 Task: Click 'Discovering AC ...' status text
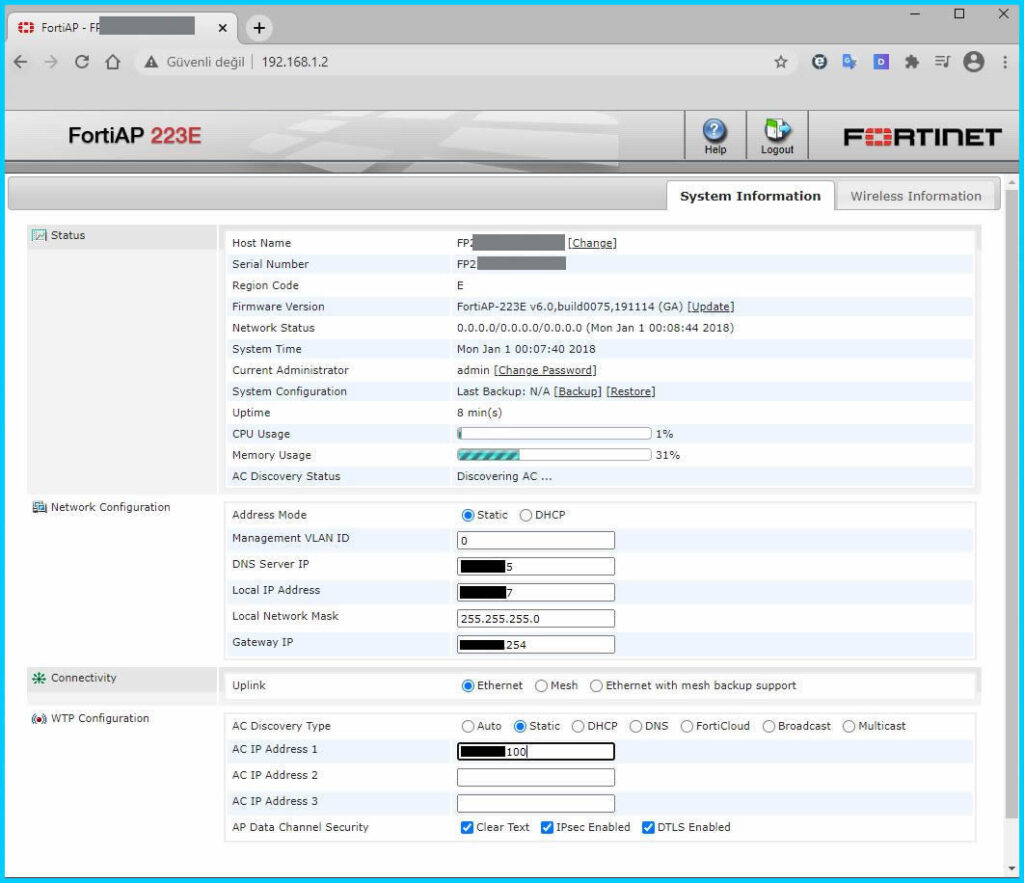[504, 477]
